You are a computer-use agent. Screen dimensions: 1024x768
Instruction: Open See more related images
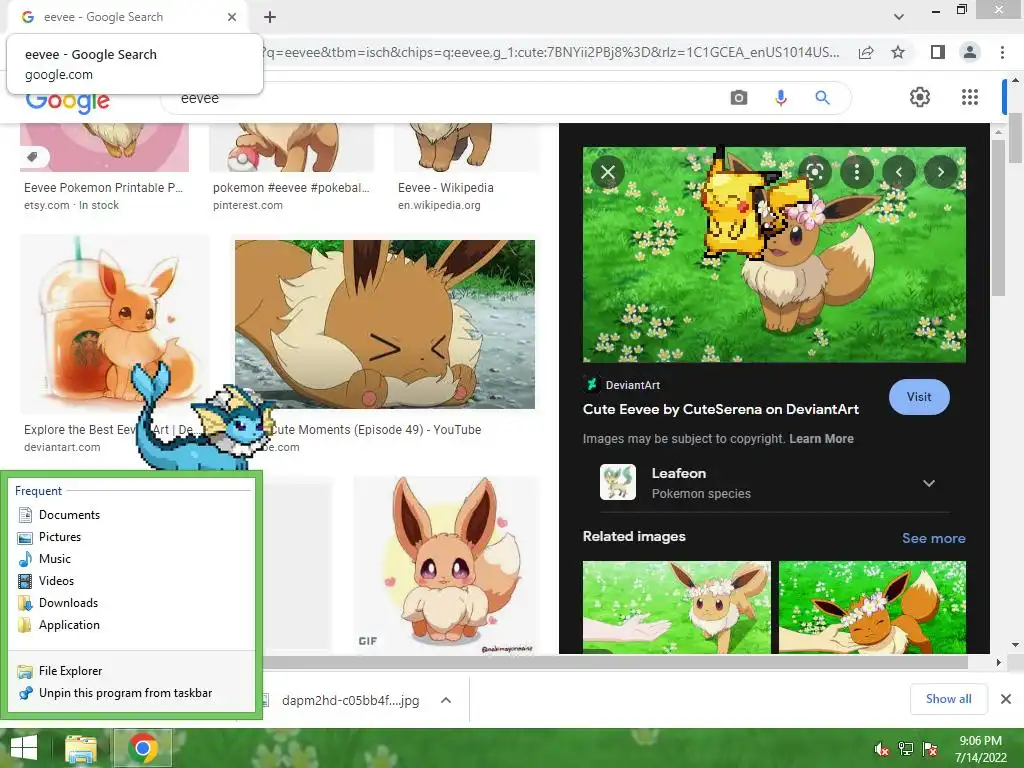tap(933, 538)
